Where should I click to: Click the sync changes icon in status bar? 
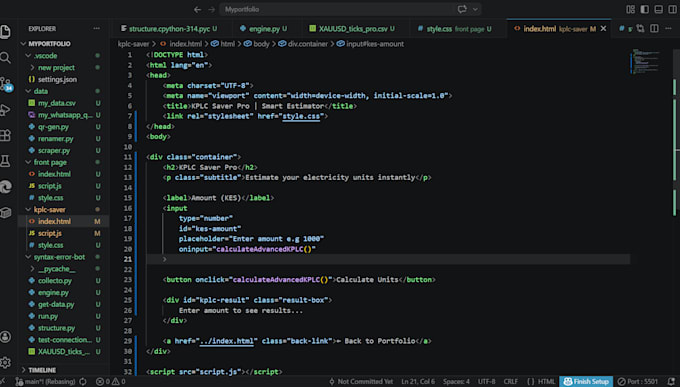click(83, 382)
